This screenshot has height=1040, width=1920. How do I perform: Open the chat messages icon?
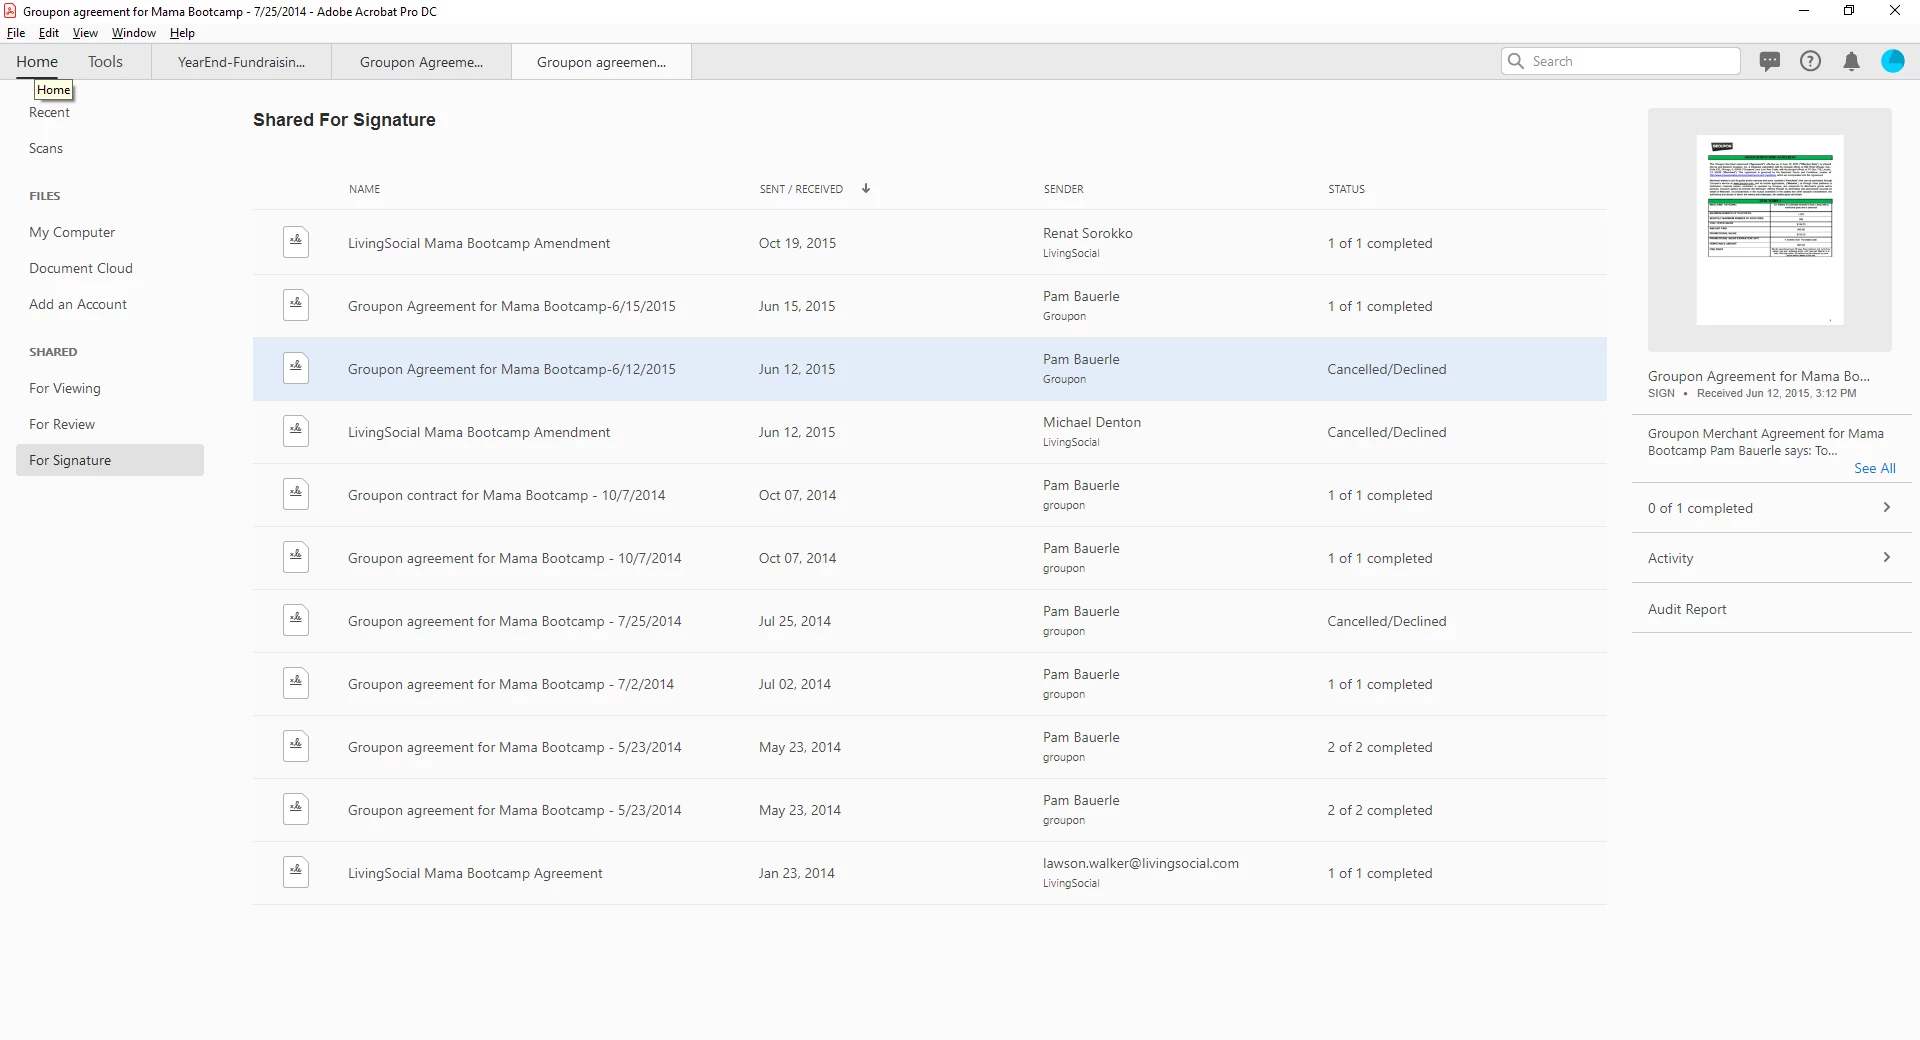[x=1770, y=62]
